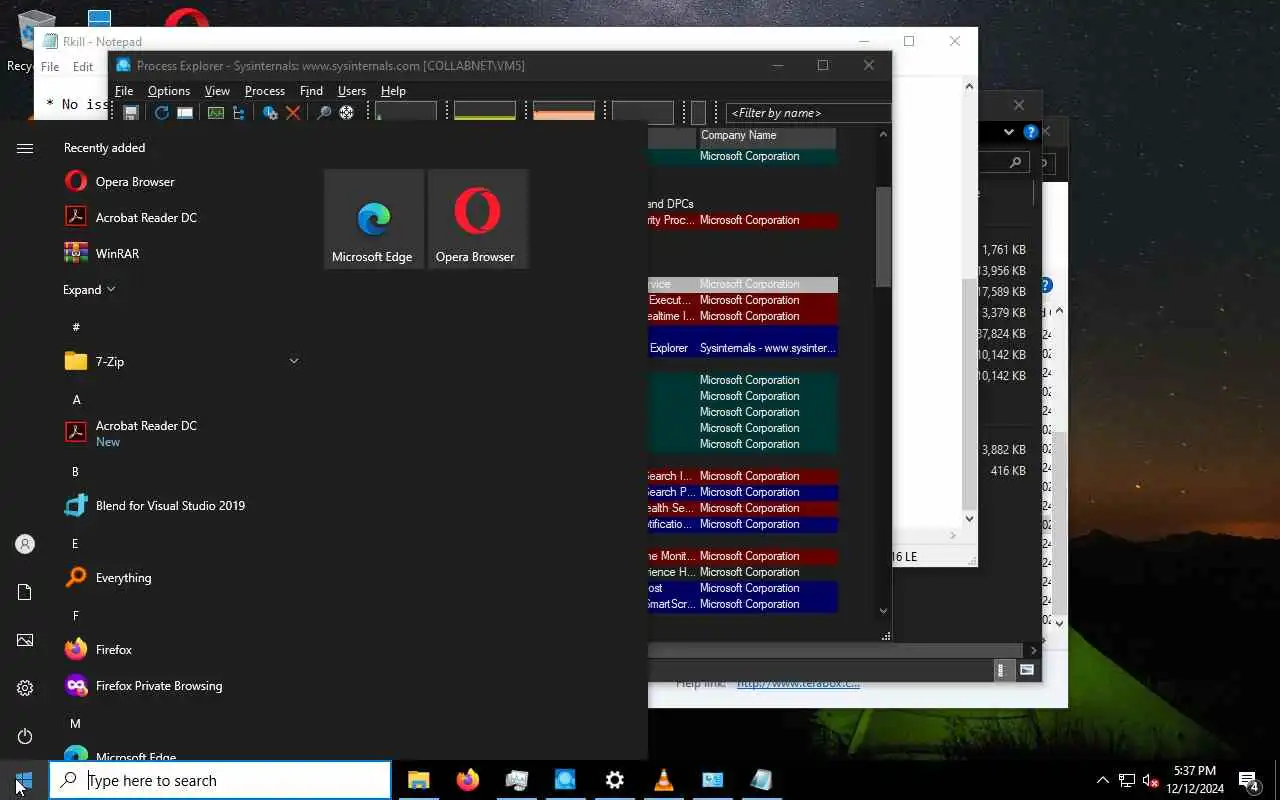Select the 3,882 KB file size entry

coord(1003,450)
